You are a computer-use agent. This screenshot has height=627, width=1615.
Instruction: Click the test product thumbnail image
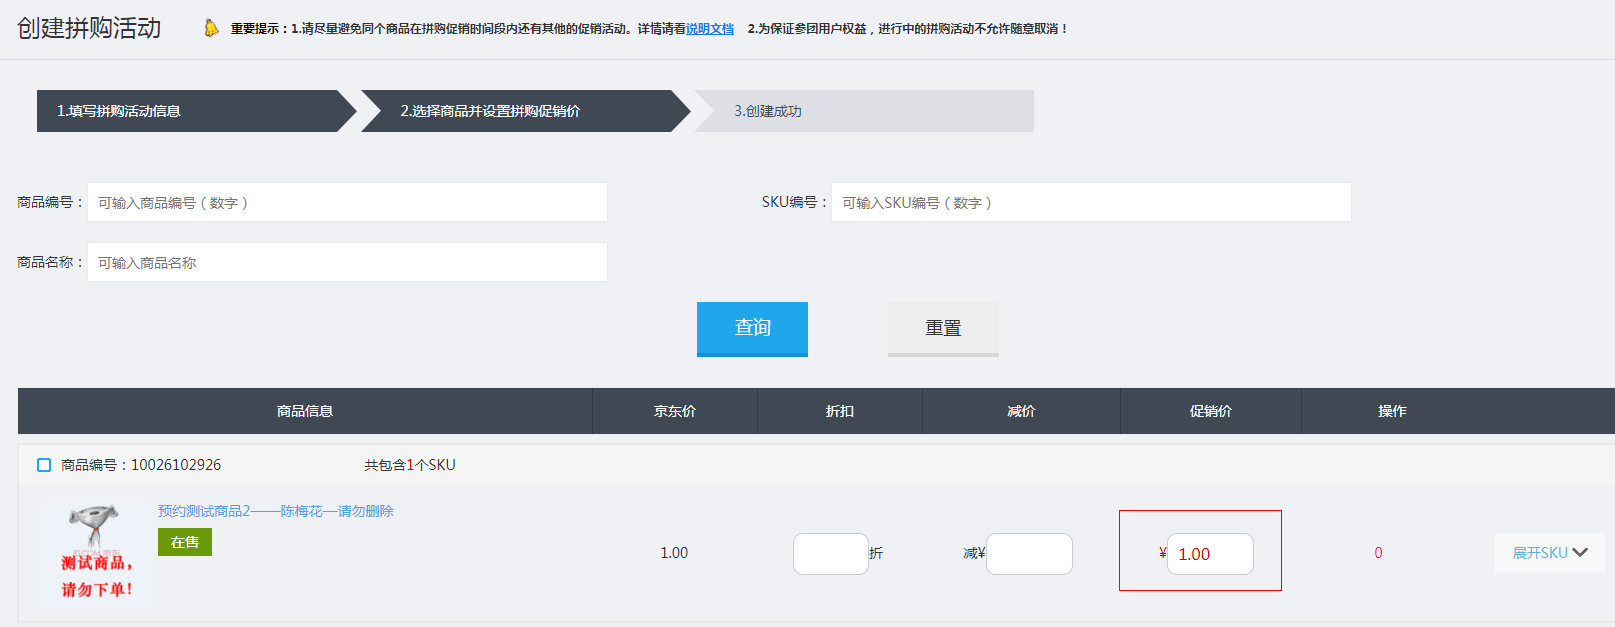pos(96,552)
